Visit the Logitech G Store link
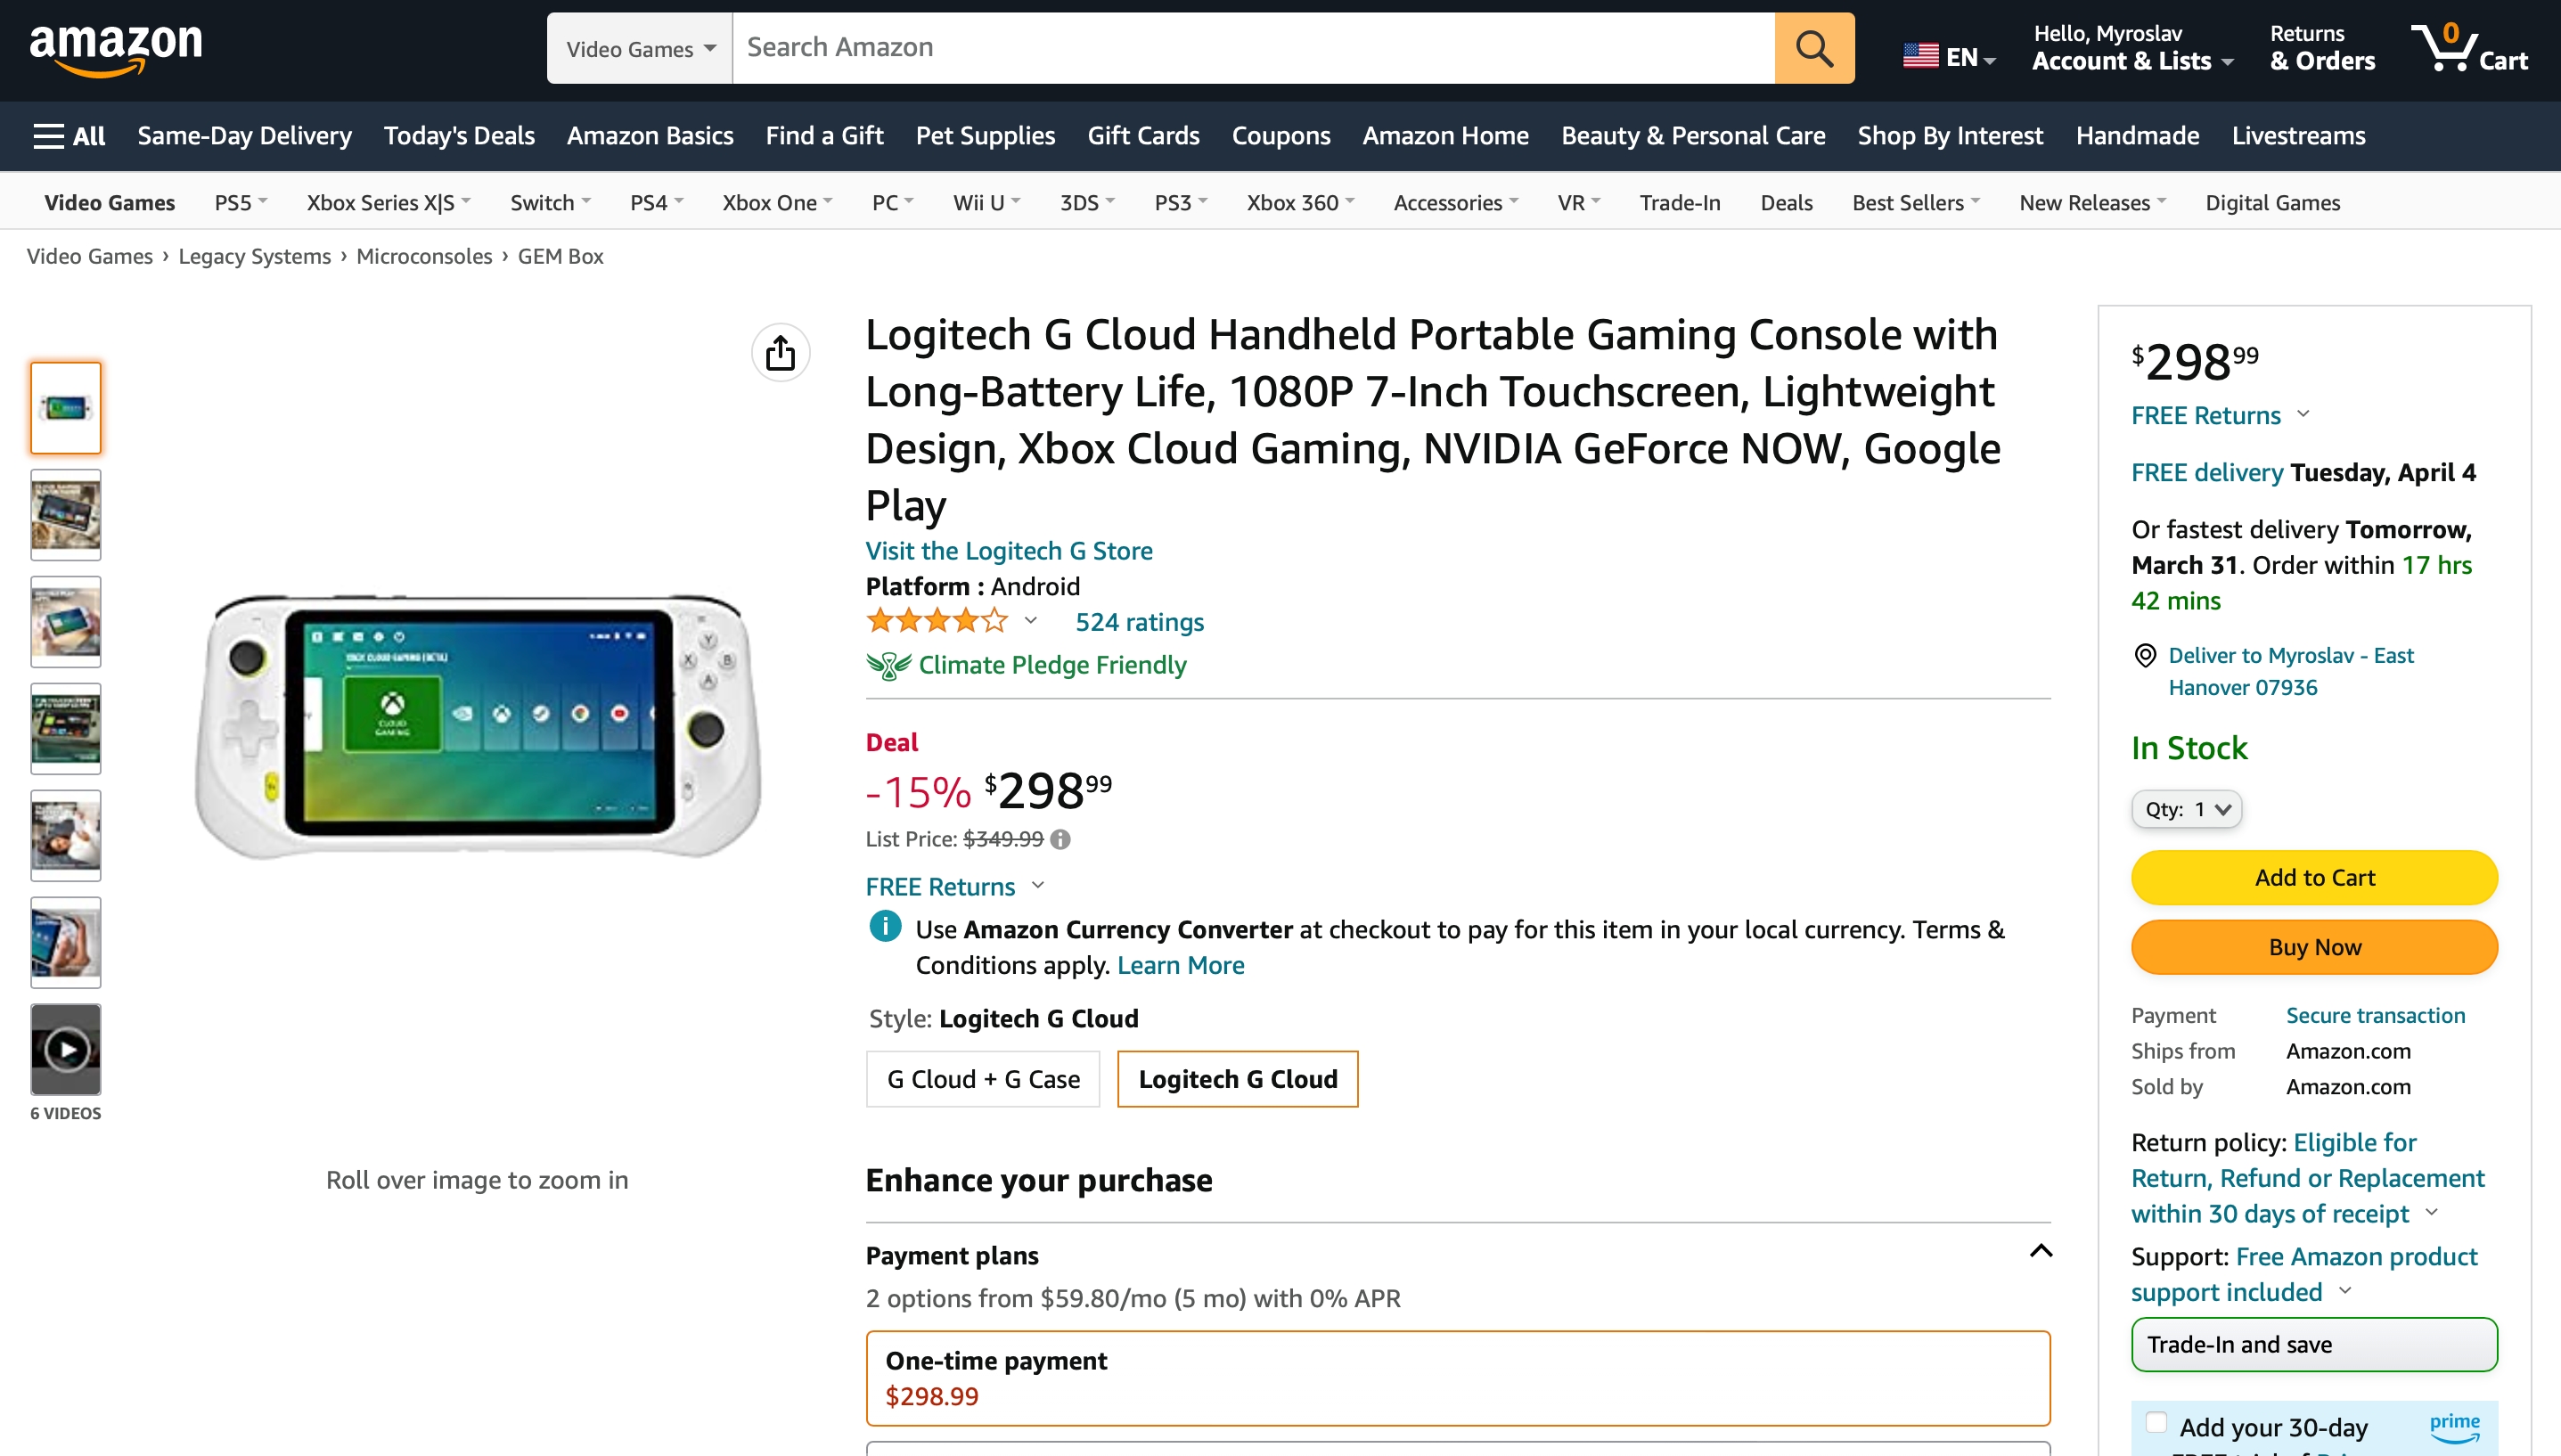 pos(1008,551)
